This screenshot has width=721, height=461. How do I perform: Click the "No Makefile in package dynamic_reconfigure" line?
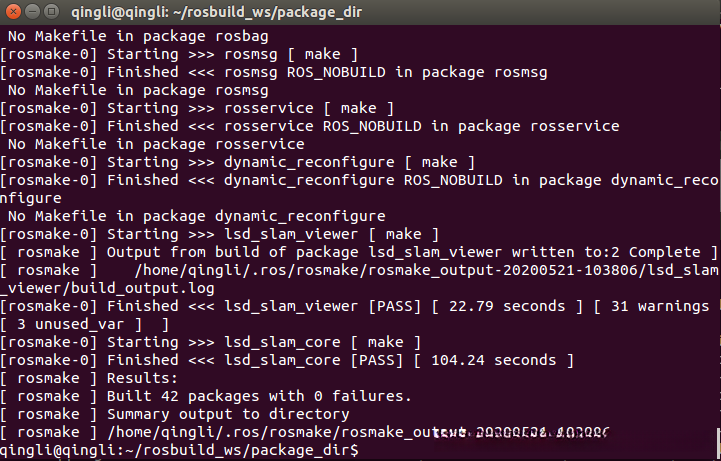tap(195, 216)
